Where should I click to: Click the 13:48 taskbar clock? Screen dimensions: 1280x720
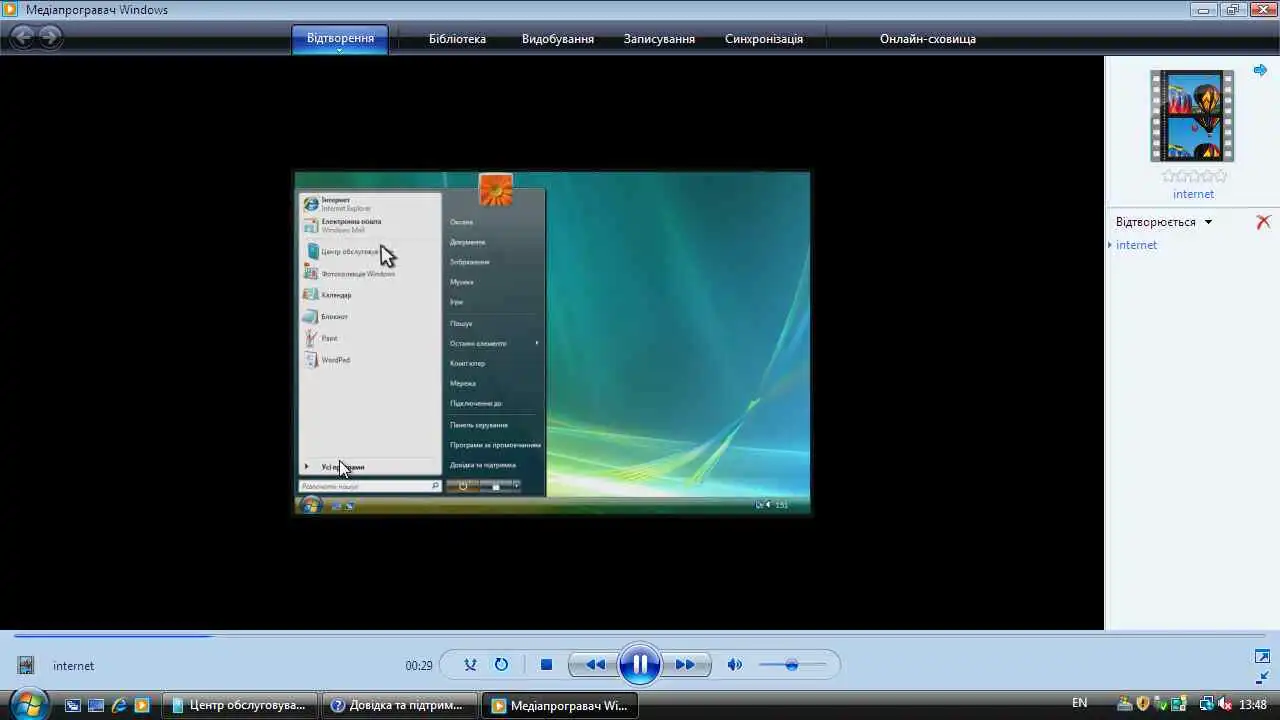[1253, 704]
